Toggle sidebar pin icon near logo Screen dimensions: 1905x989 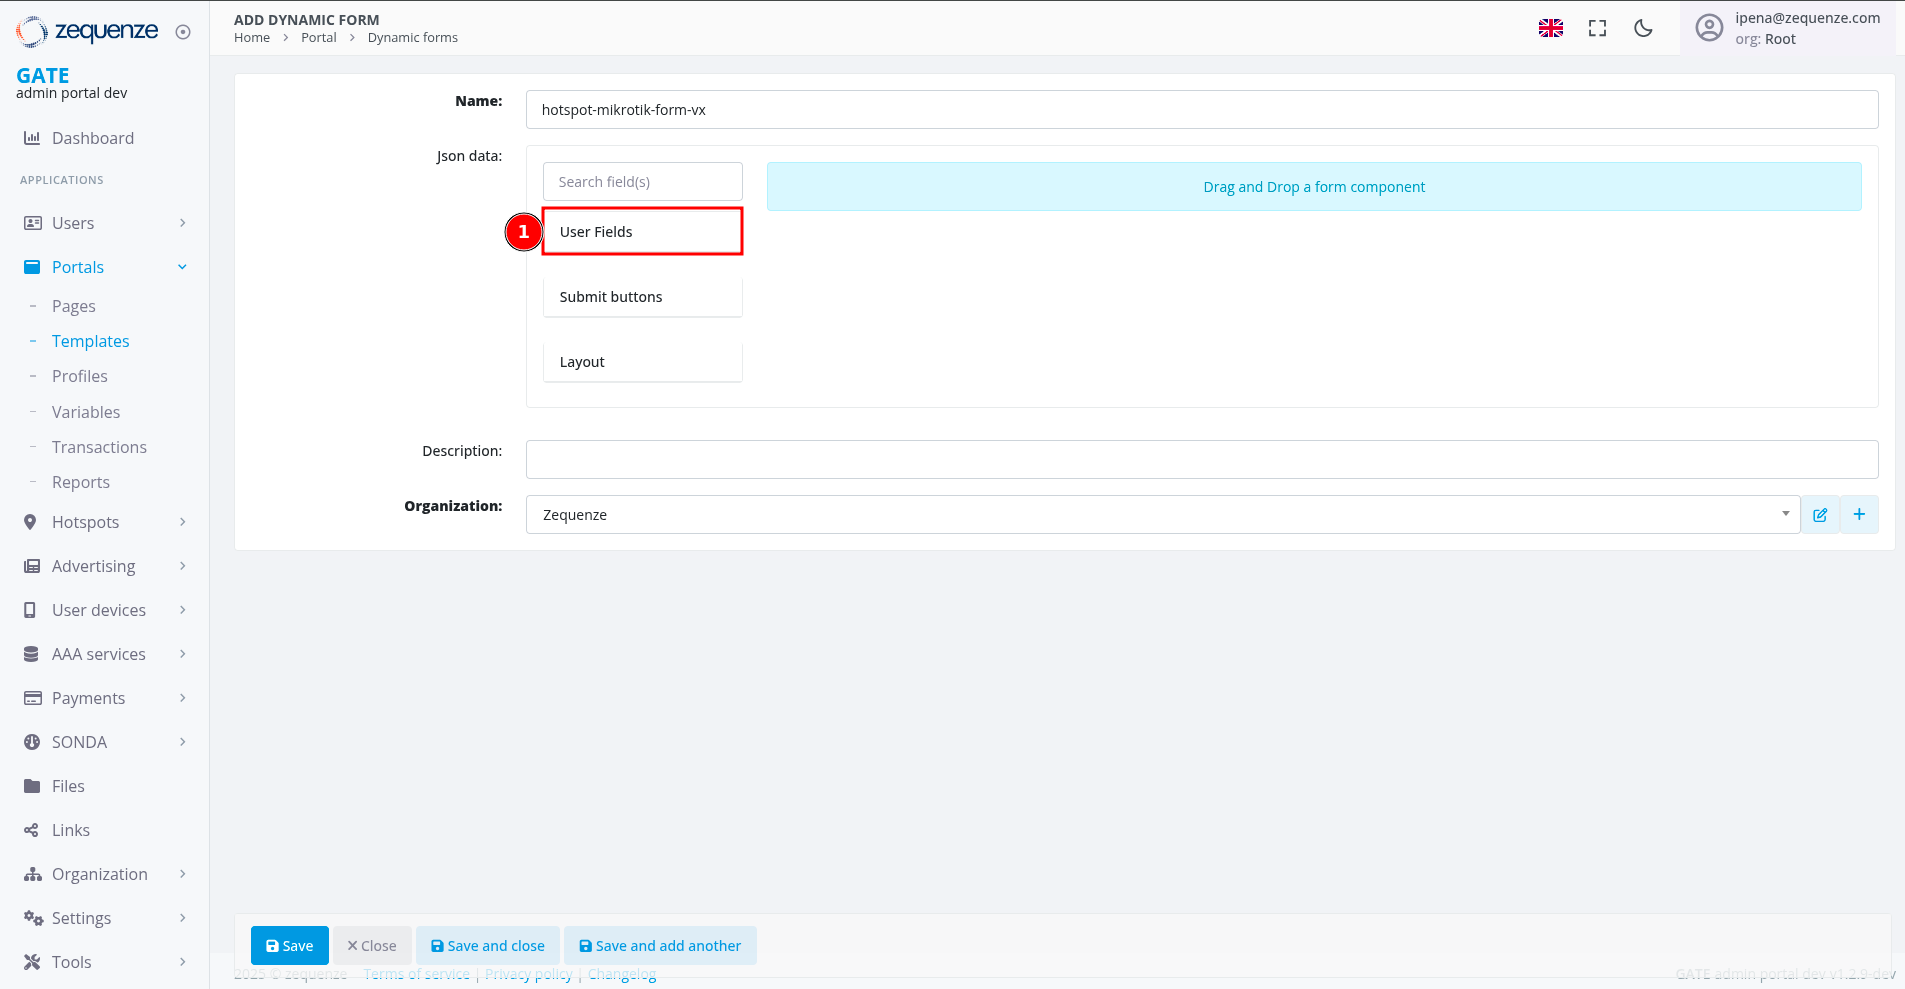coord(183,32)
